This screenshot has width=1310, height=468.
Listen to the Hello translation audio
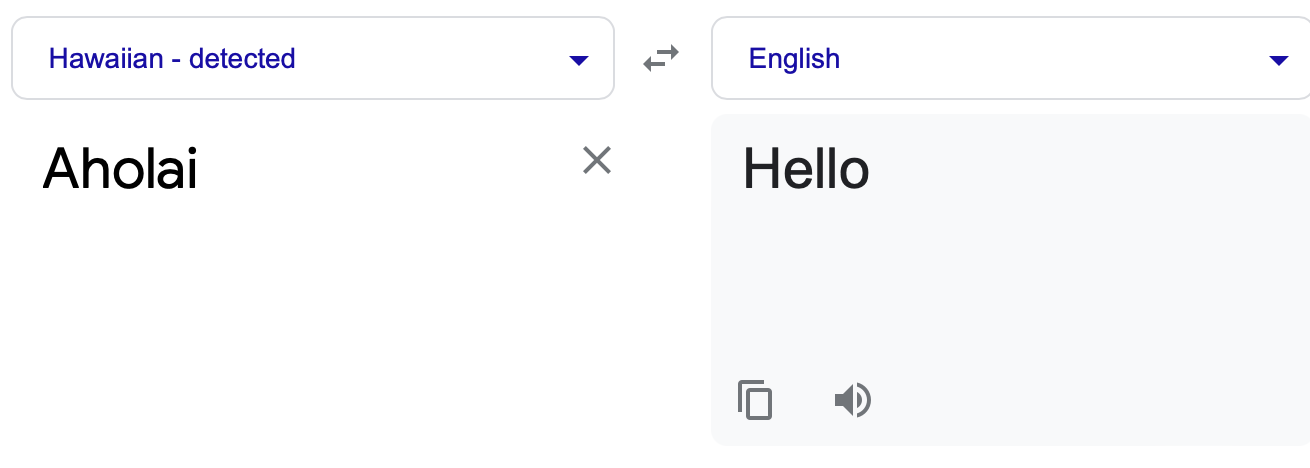click(852, 401)
